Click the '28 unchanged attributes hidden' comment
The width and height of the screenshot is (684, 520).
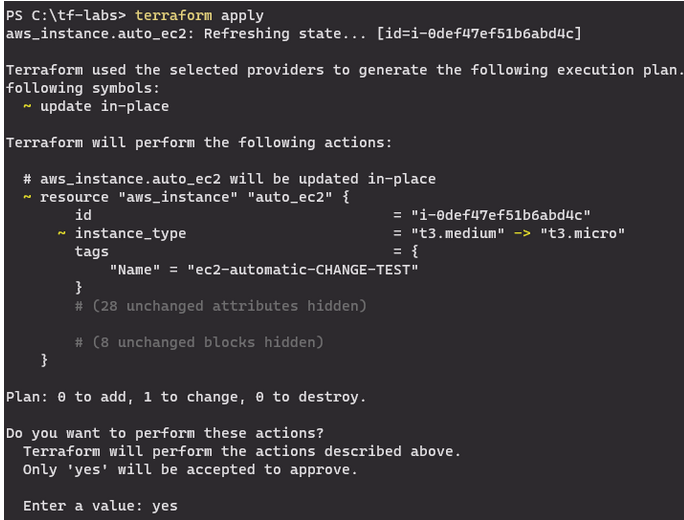coord(221,306)
